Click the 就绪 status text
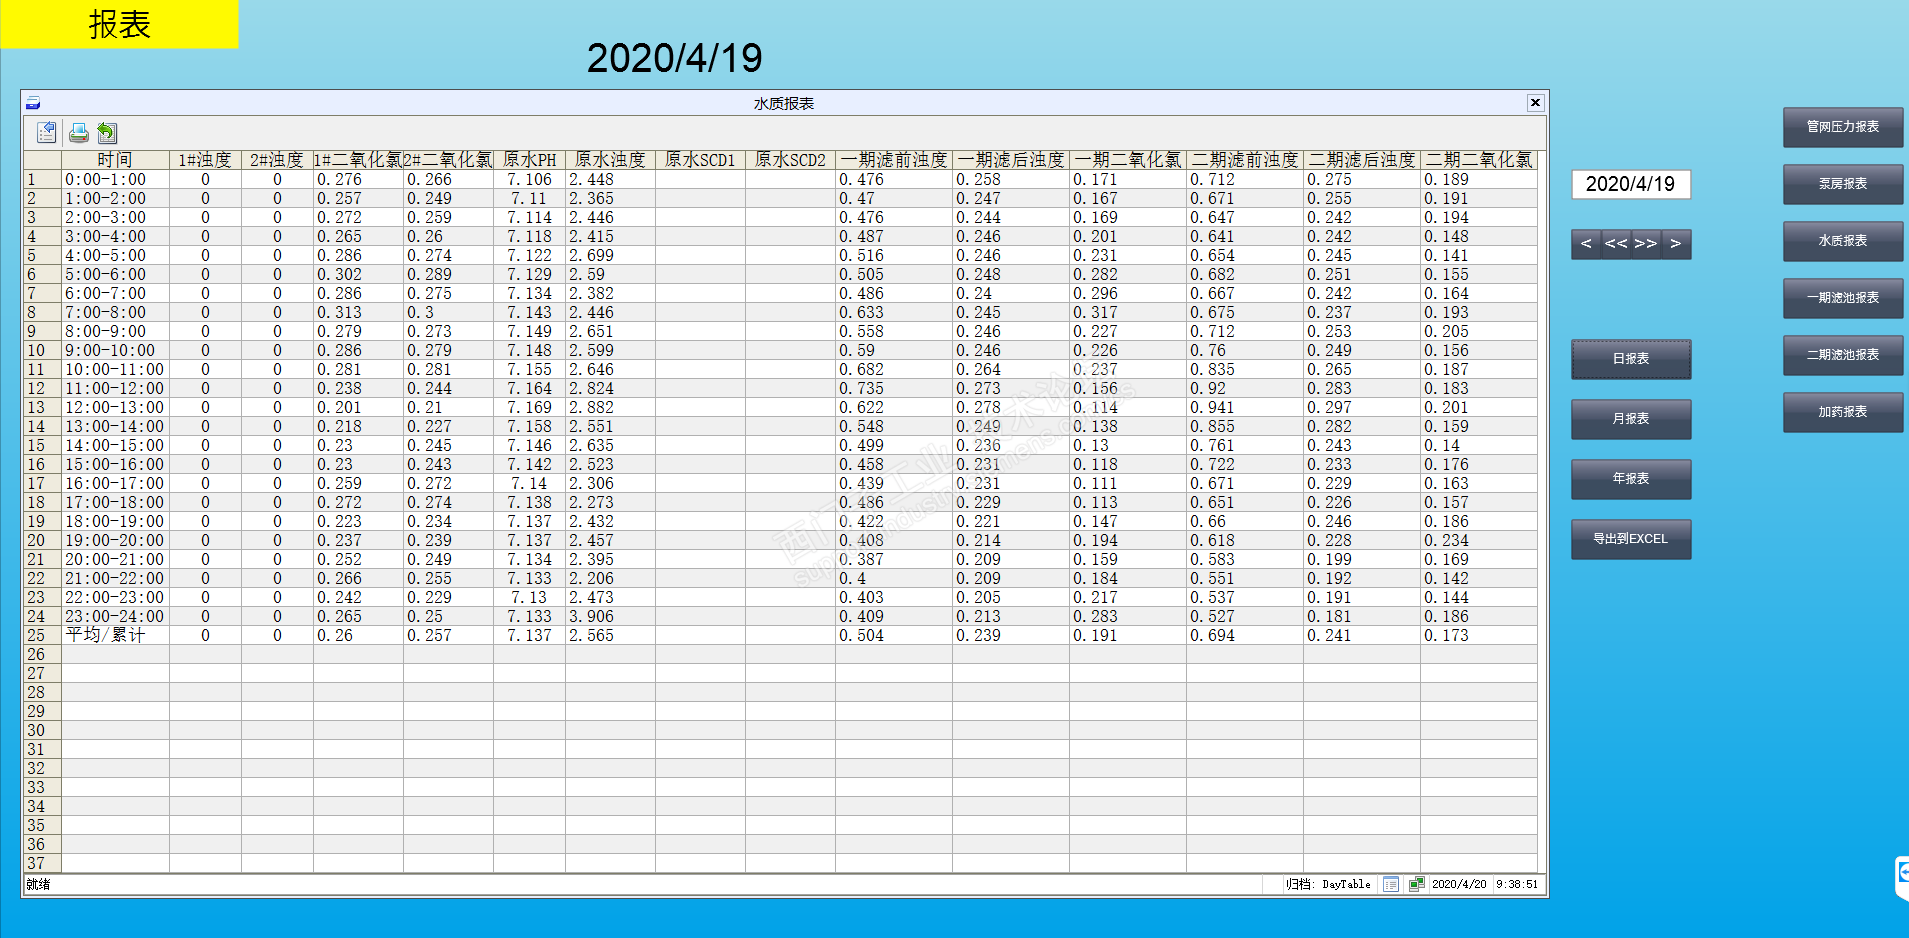The width and height of the screenshot is (1909, 938). coord(38,884)
